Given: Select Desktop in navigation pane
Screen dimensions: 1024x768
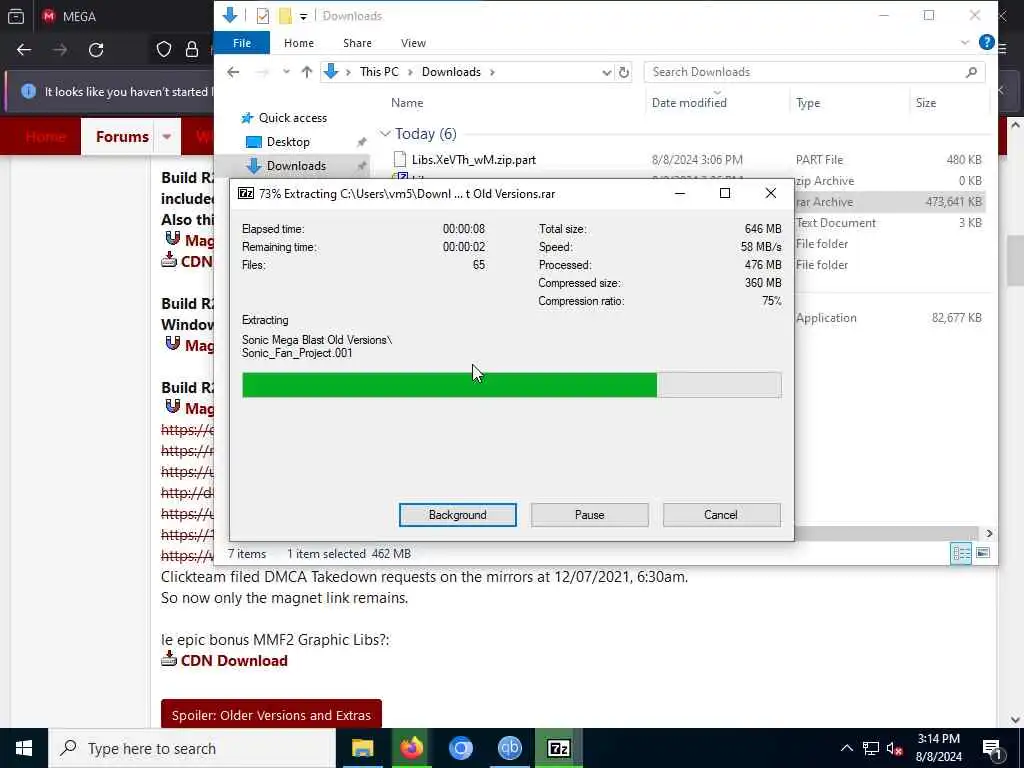Looking at the screenshot, I should coord(288,142).
